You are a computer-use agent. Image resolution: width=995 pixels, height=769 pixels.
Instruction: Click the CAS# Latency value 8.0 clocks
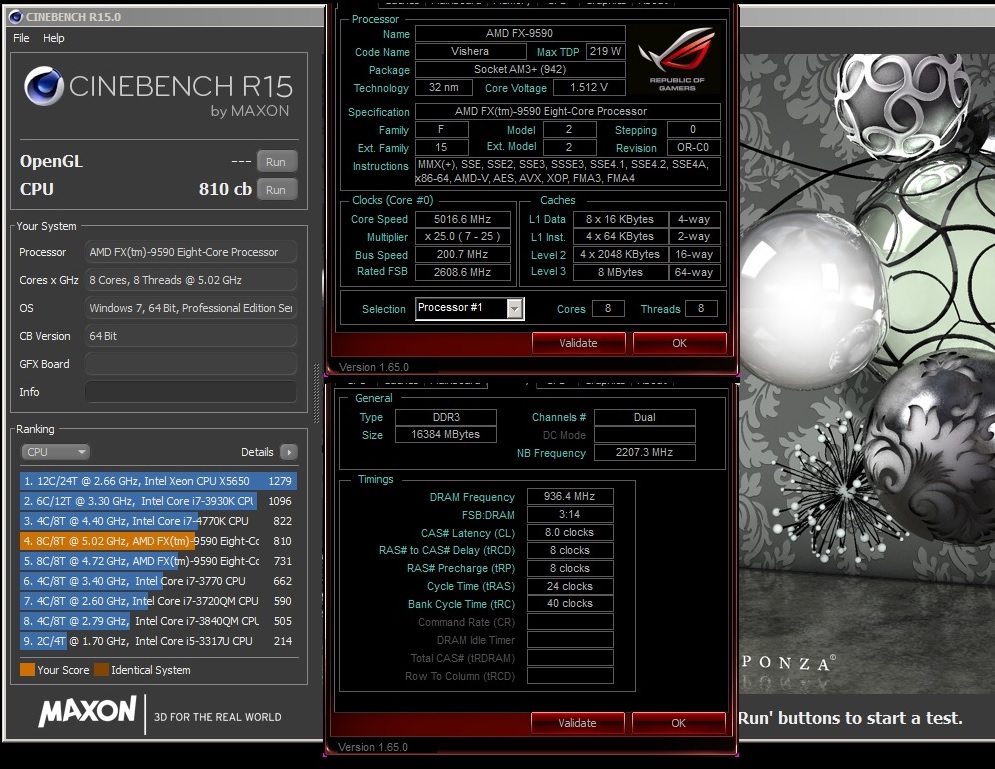tap(570, 532)
